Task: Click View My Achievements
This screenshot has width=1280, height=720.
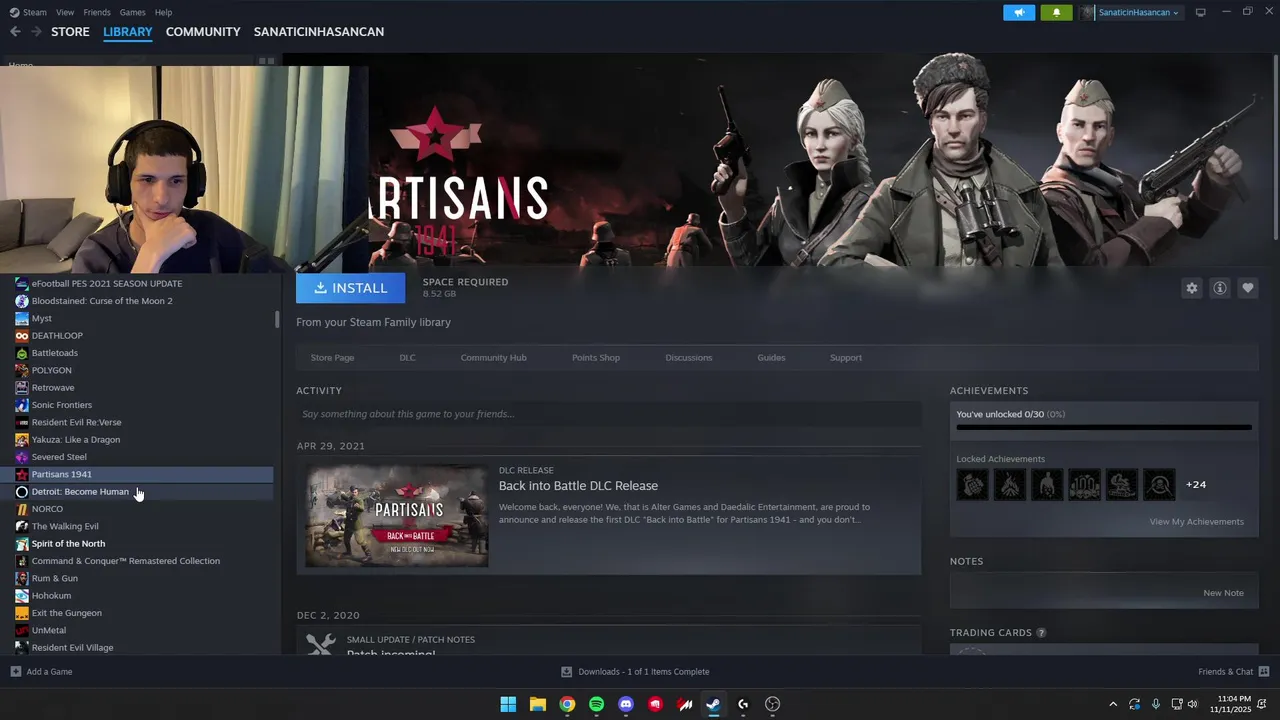Action: [x=1196, y=522]
